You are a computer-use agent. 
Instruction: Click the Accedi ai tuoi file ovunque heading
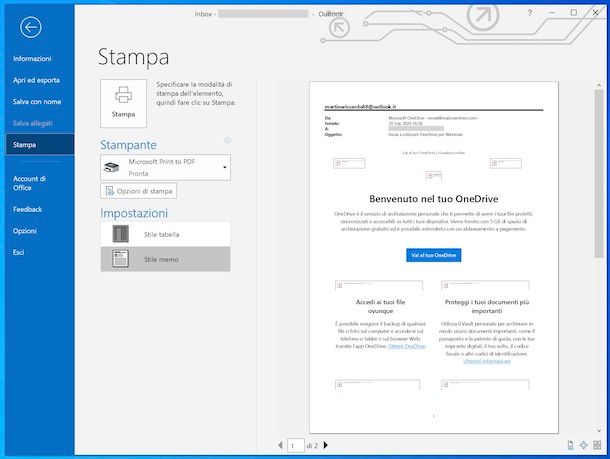click(x=380, y=306)
